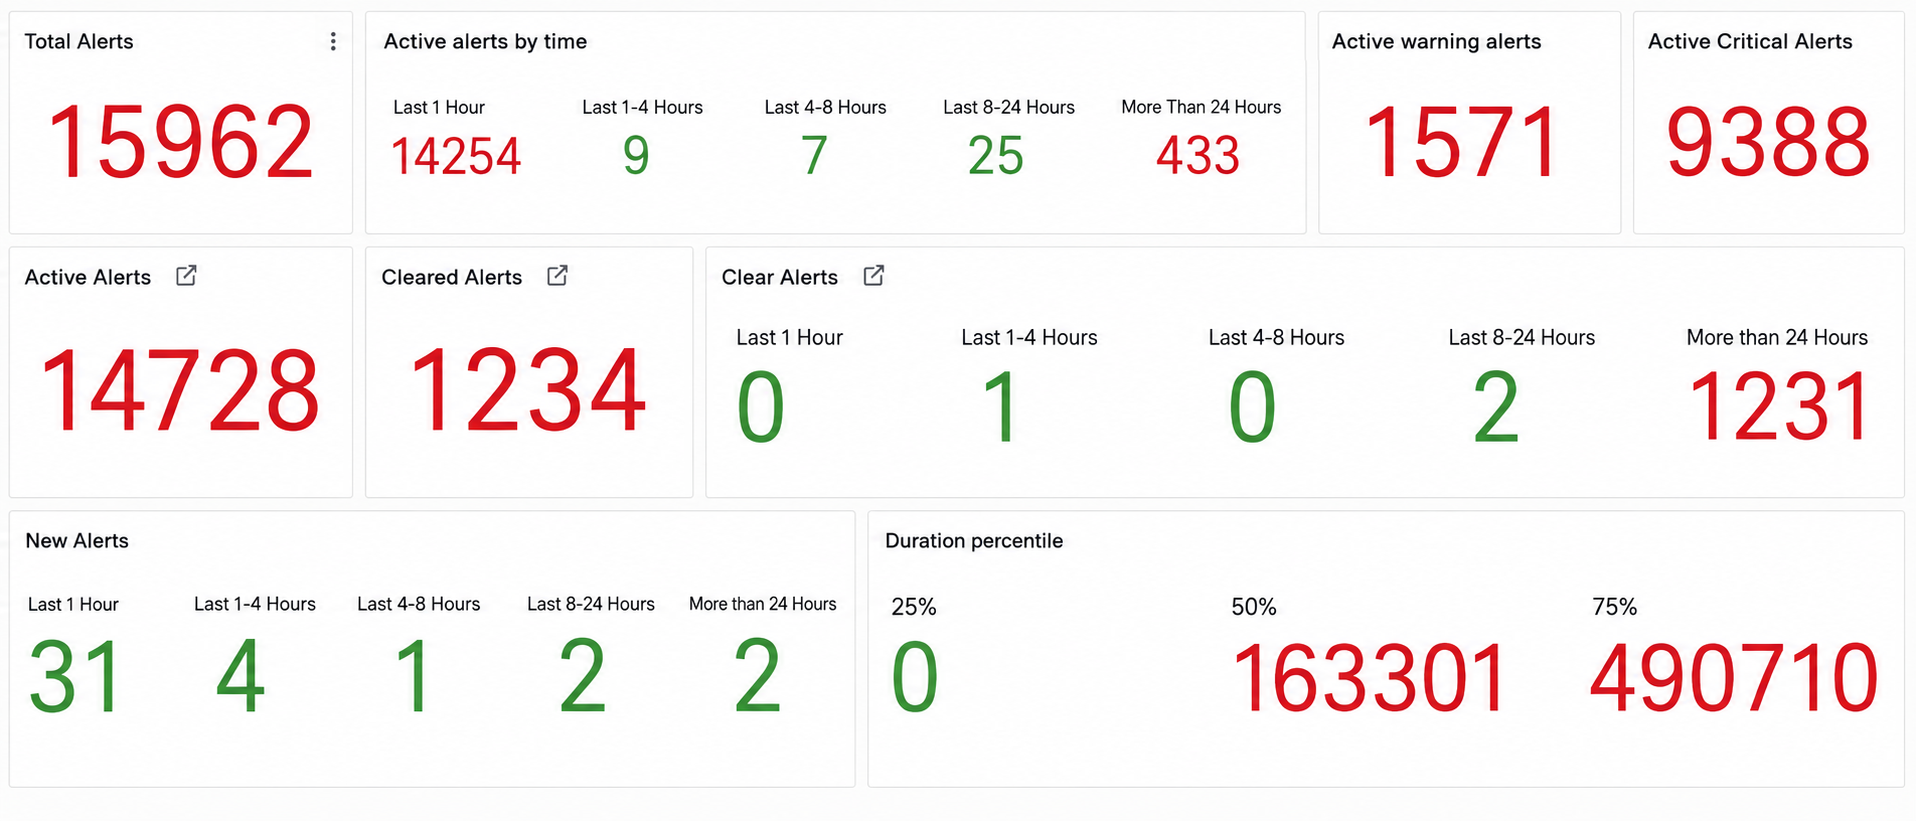This screenshot has height=821, width=1916.
Task: Select 'Last 1-4 Hours' label in Clear Alerts
Action: (x=1030, y=338)
